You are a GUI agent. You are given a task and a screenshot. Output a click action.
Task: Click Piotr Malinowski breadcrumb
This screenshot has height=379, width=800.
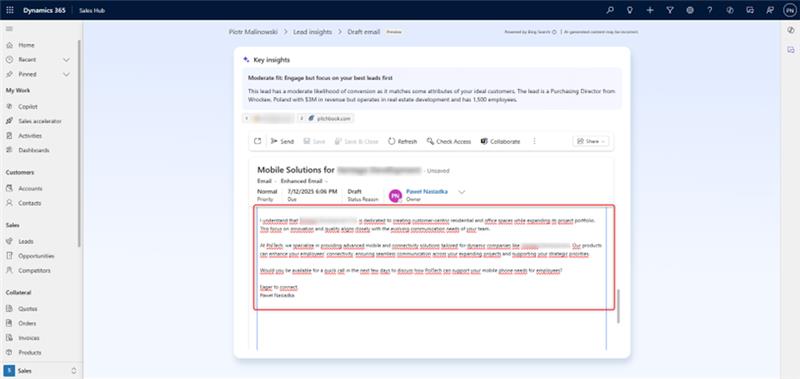click(x=253, y=32)
